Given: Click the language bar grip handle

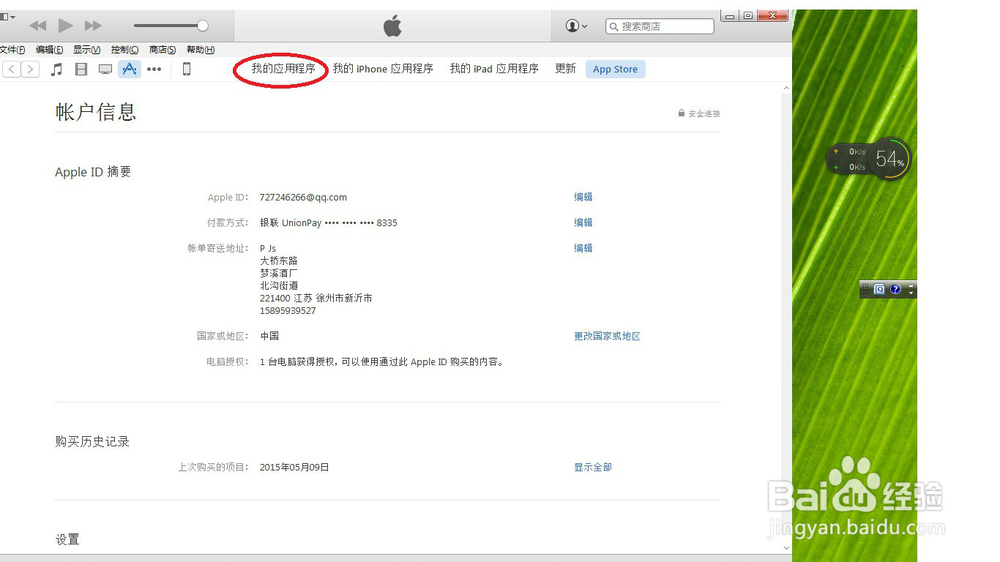Looking at the screenshot, I should tap(865, 290).
